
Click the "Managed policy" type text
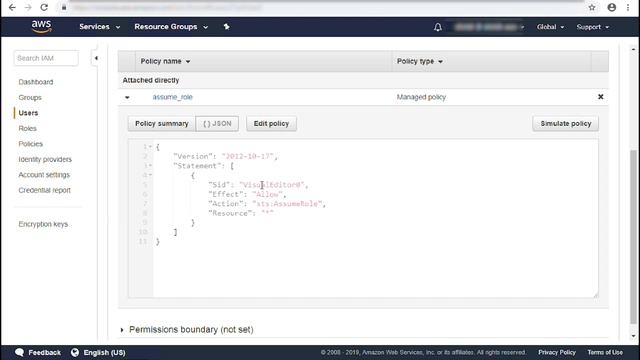coord(421,97)
